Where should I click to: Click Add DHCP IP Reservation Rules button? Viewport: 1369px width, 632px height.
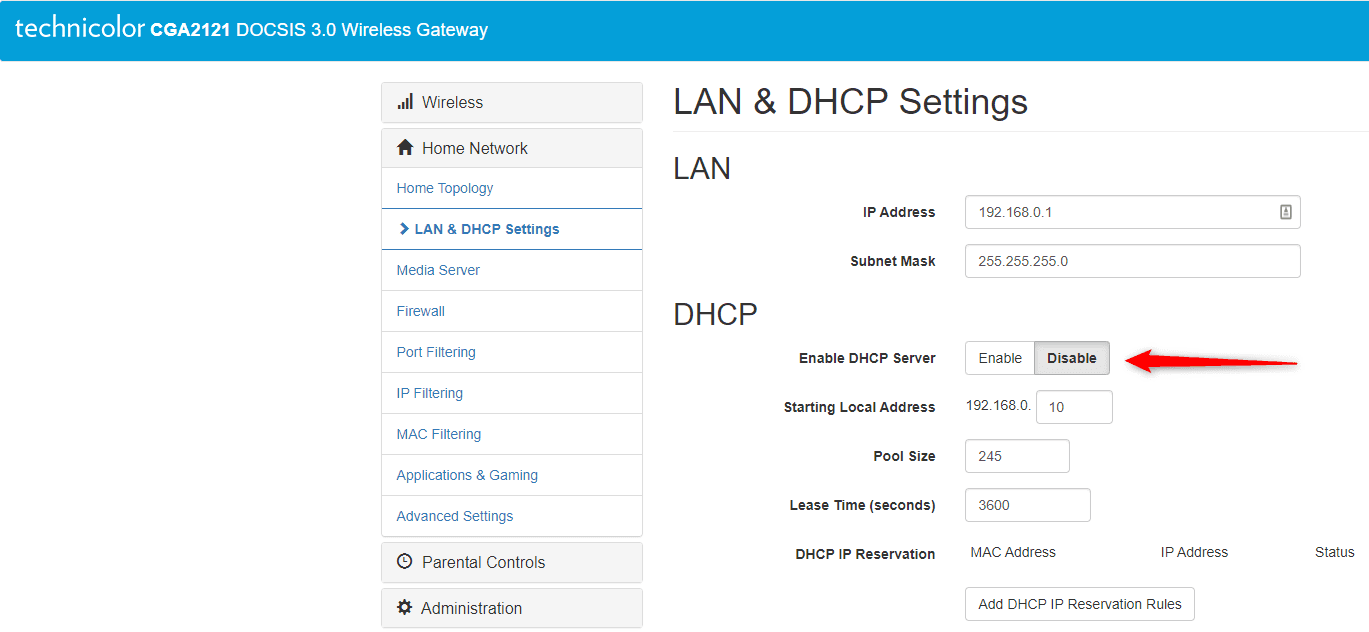[1080, 604]
